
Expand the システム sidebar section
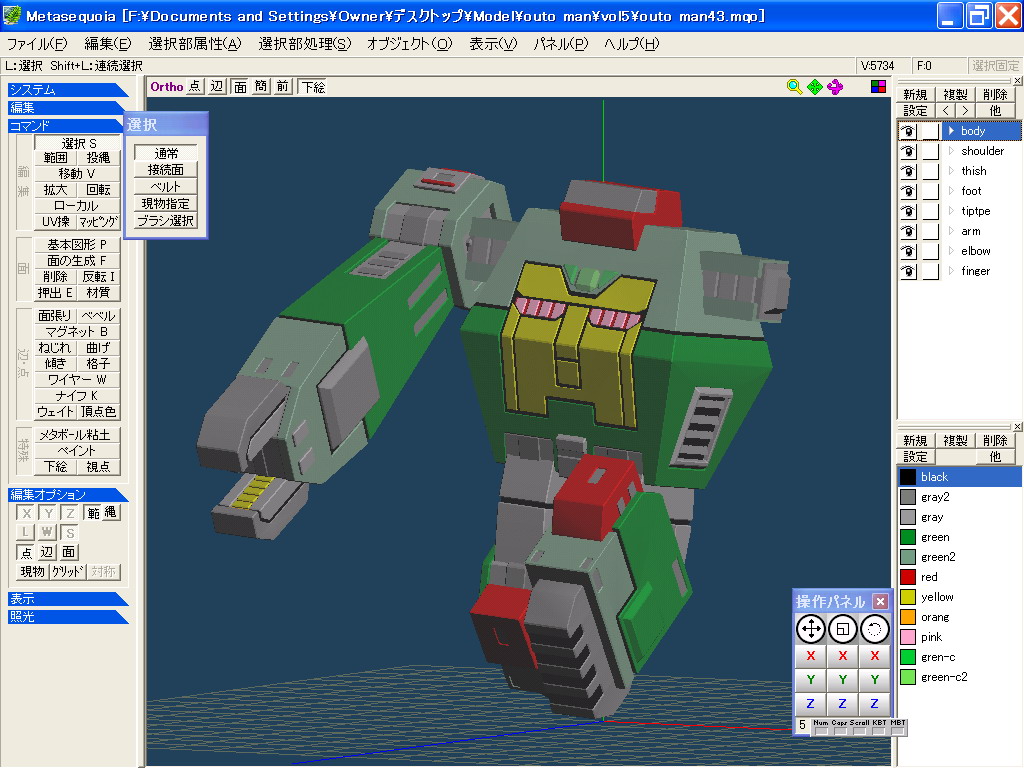click(68, 89)
